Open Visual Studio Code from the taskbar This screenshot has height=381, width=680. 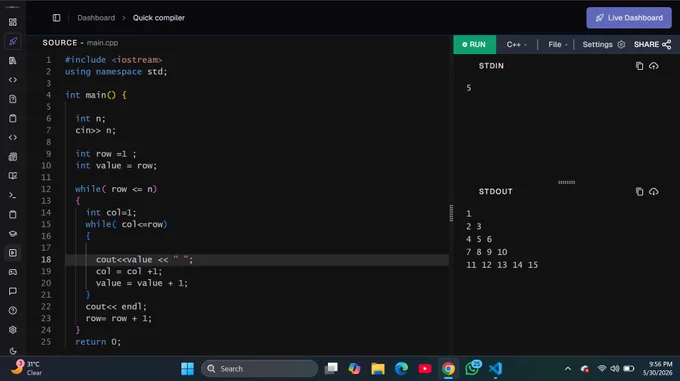pos(495,369)
